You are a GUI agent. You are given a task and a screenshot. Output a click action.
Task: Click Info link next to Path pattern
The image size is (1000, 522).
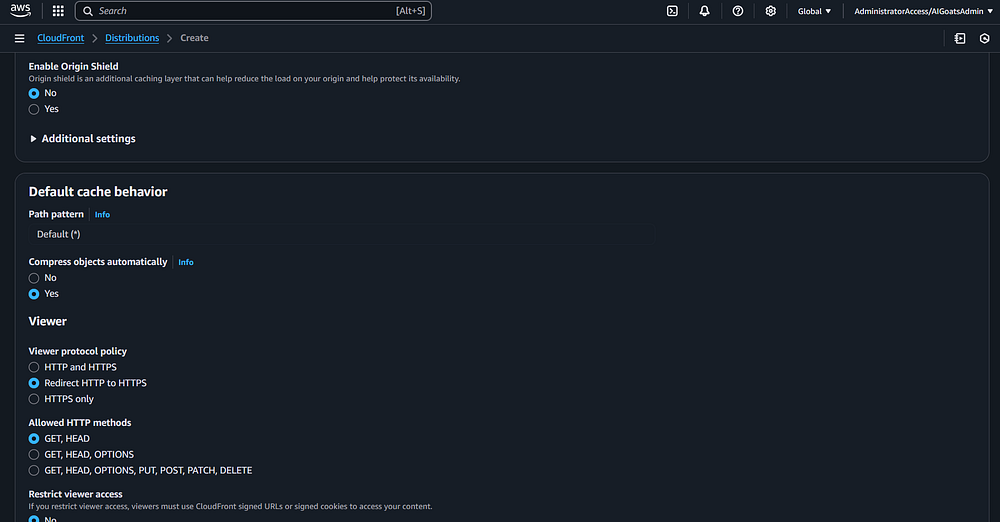(102, 215)
